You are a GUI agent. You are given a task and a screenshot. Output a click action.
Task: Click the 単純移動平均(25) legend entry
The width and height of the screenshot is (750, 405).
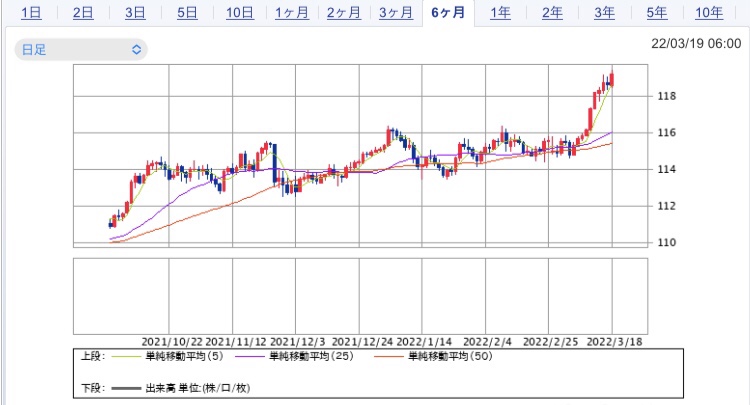coord(294,356)
